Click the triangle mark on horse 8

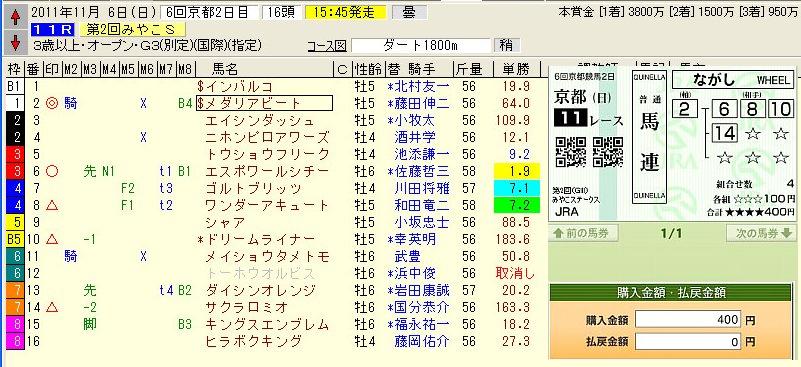[52, 205]
